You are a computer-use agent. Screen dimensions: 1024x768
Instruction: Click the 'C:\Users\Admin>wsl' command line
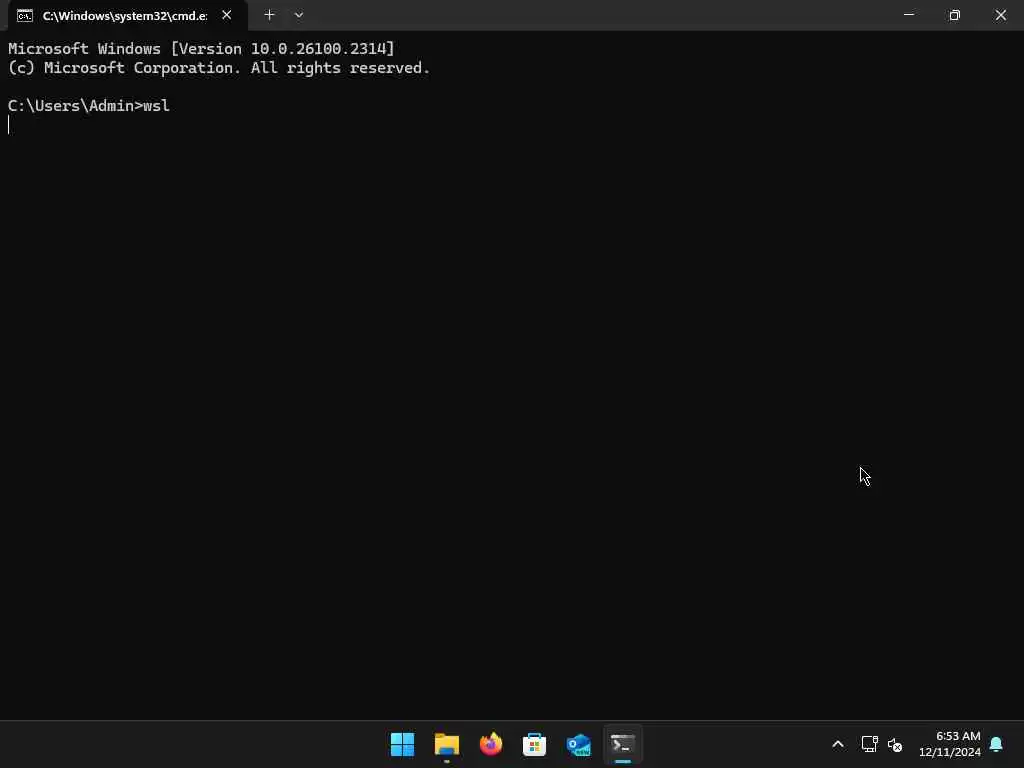coord(89,106)
